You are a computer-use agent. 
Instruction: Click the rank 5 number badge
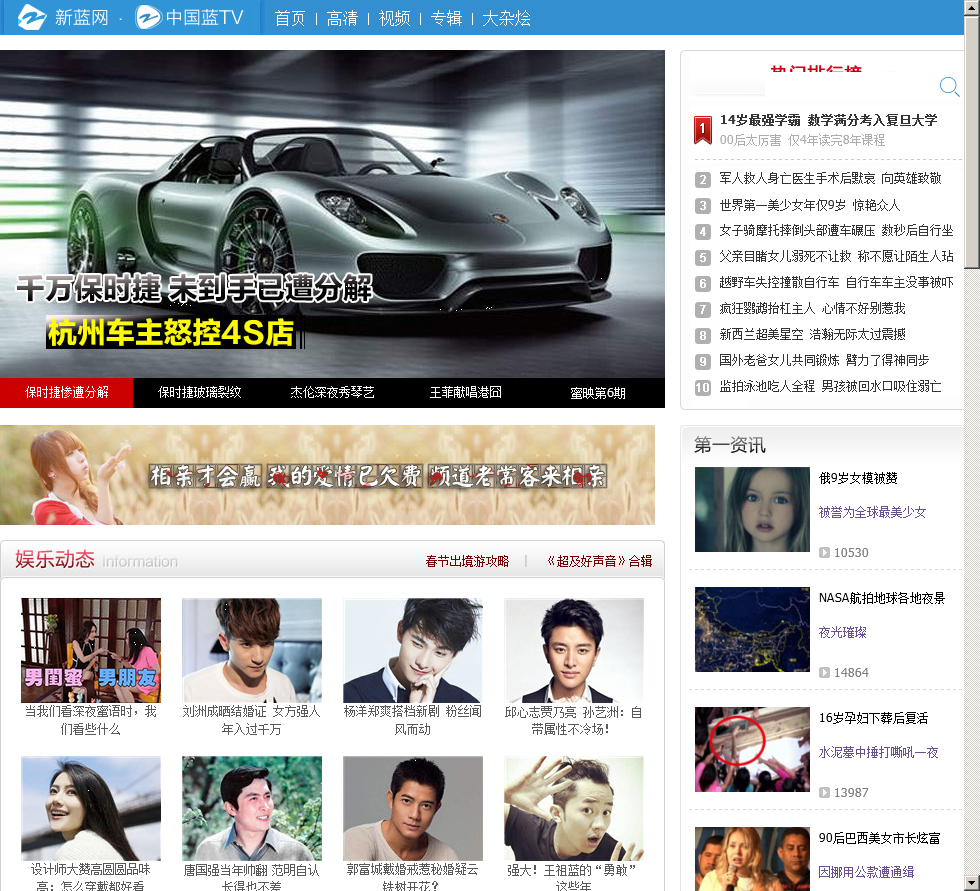pyautogui.click(x=703, y=257)
